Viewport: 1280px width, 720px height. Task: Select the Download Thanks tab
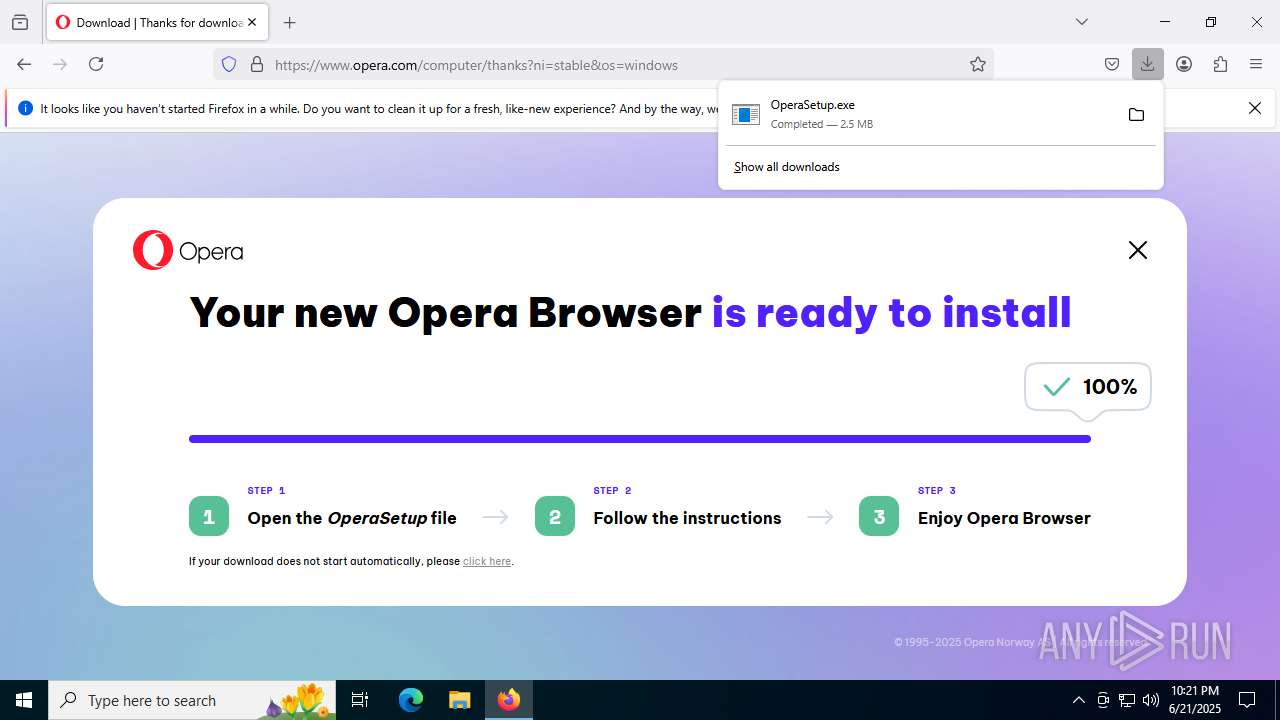157,22
